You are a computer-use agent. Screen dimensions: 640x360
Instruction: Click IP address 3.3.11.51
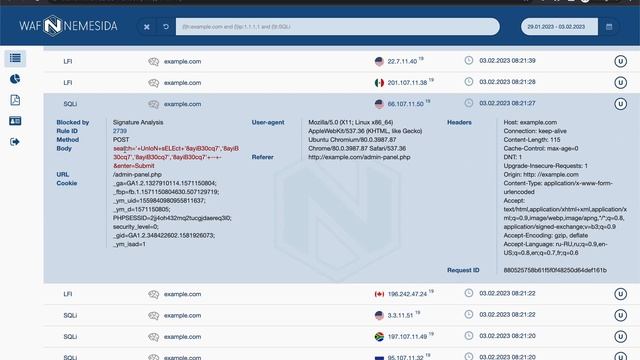[x=400, y=316]
